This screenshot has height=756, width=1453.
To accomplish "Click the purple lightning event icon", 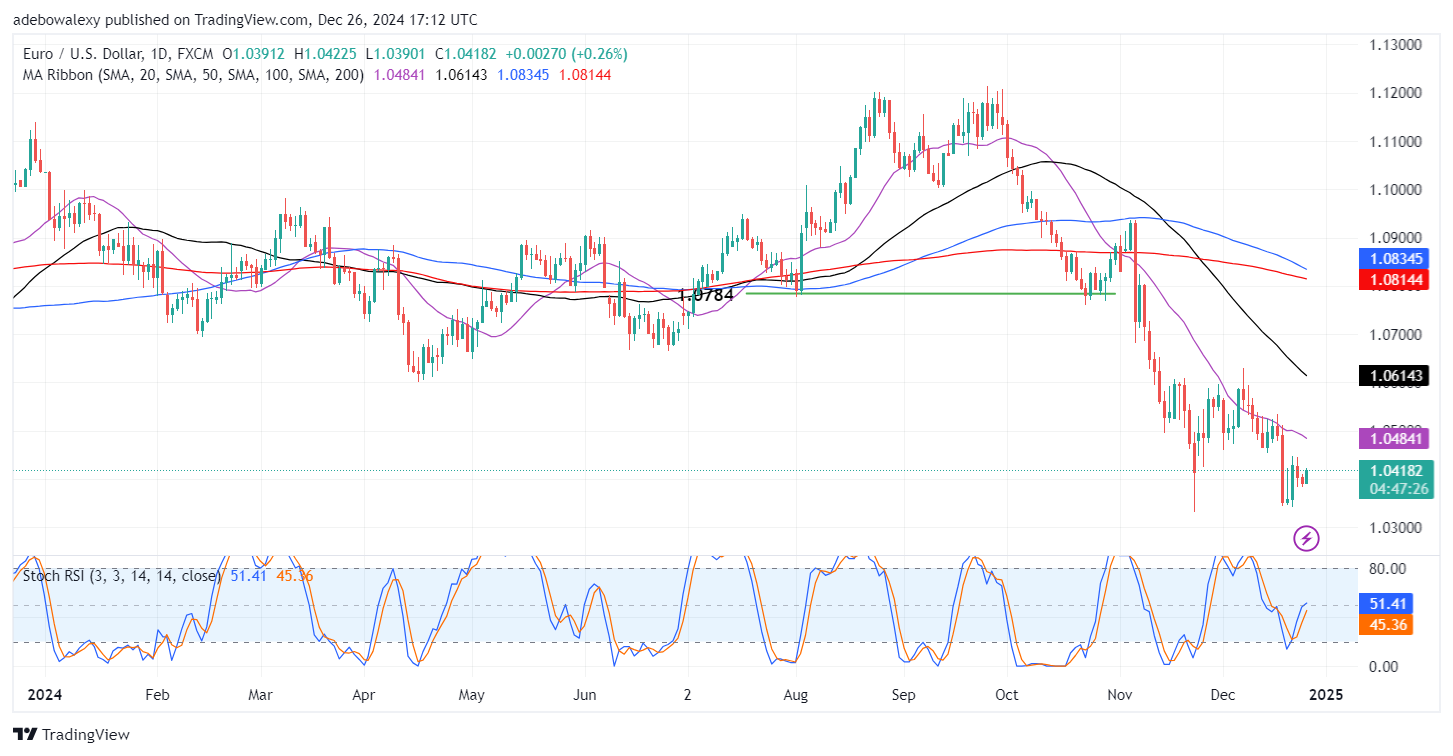I will pyautogui.click(x=1306, y=539).
